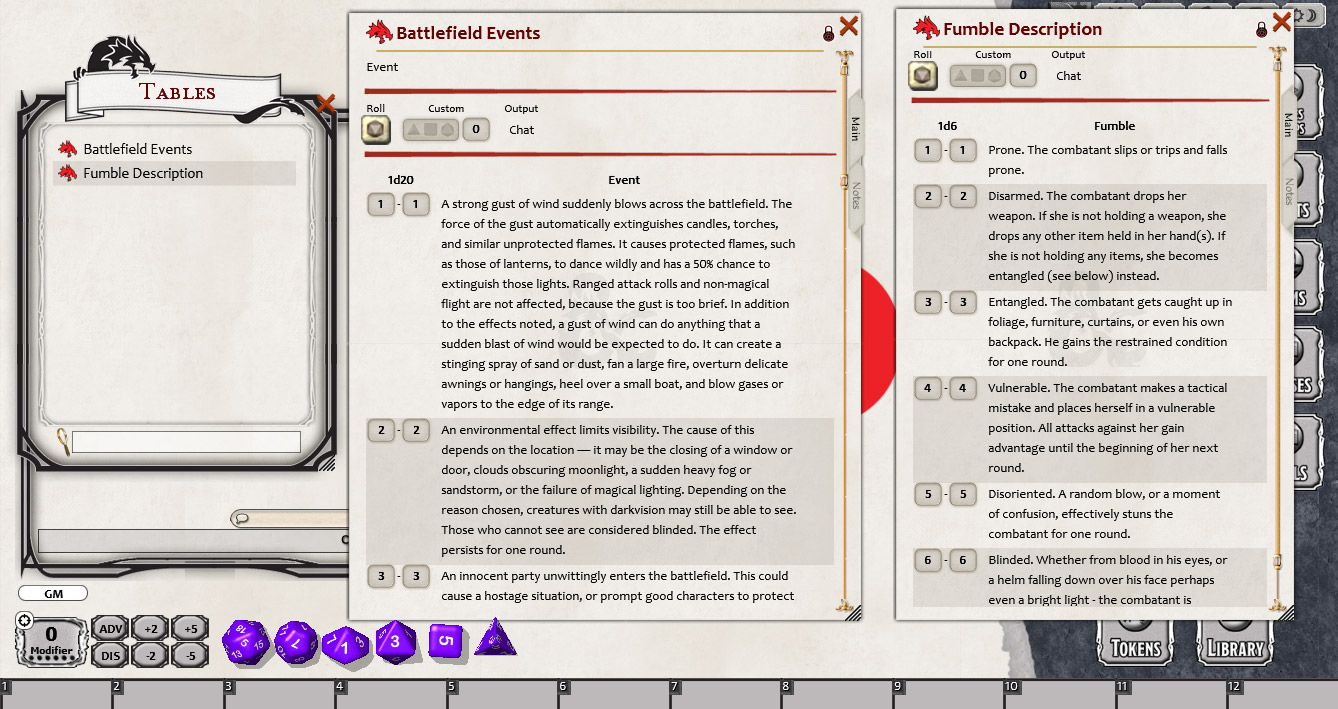Click the Roll die icon in Fumble Description window
Image resolution: width=1338 pixels, height=709 pixels.
(x=922, y=74)
